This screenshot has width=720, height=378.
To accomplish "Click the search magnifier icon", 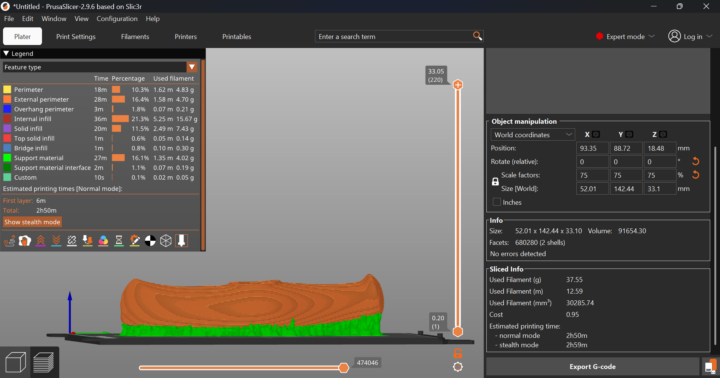I will (x=477, y=36).
